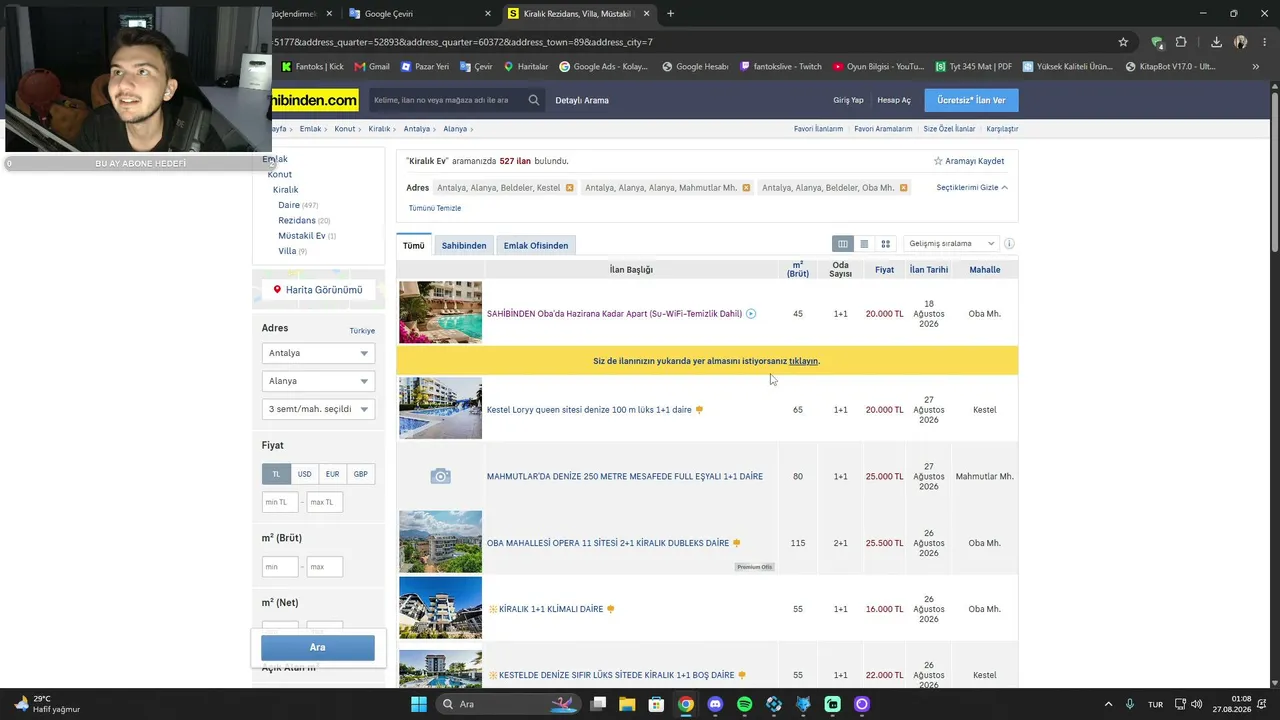Select the EUR currency option
This screenshot has width=1280, height=720.
click(x=332, y=474)
